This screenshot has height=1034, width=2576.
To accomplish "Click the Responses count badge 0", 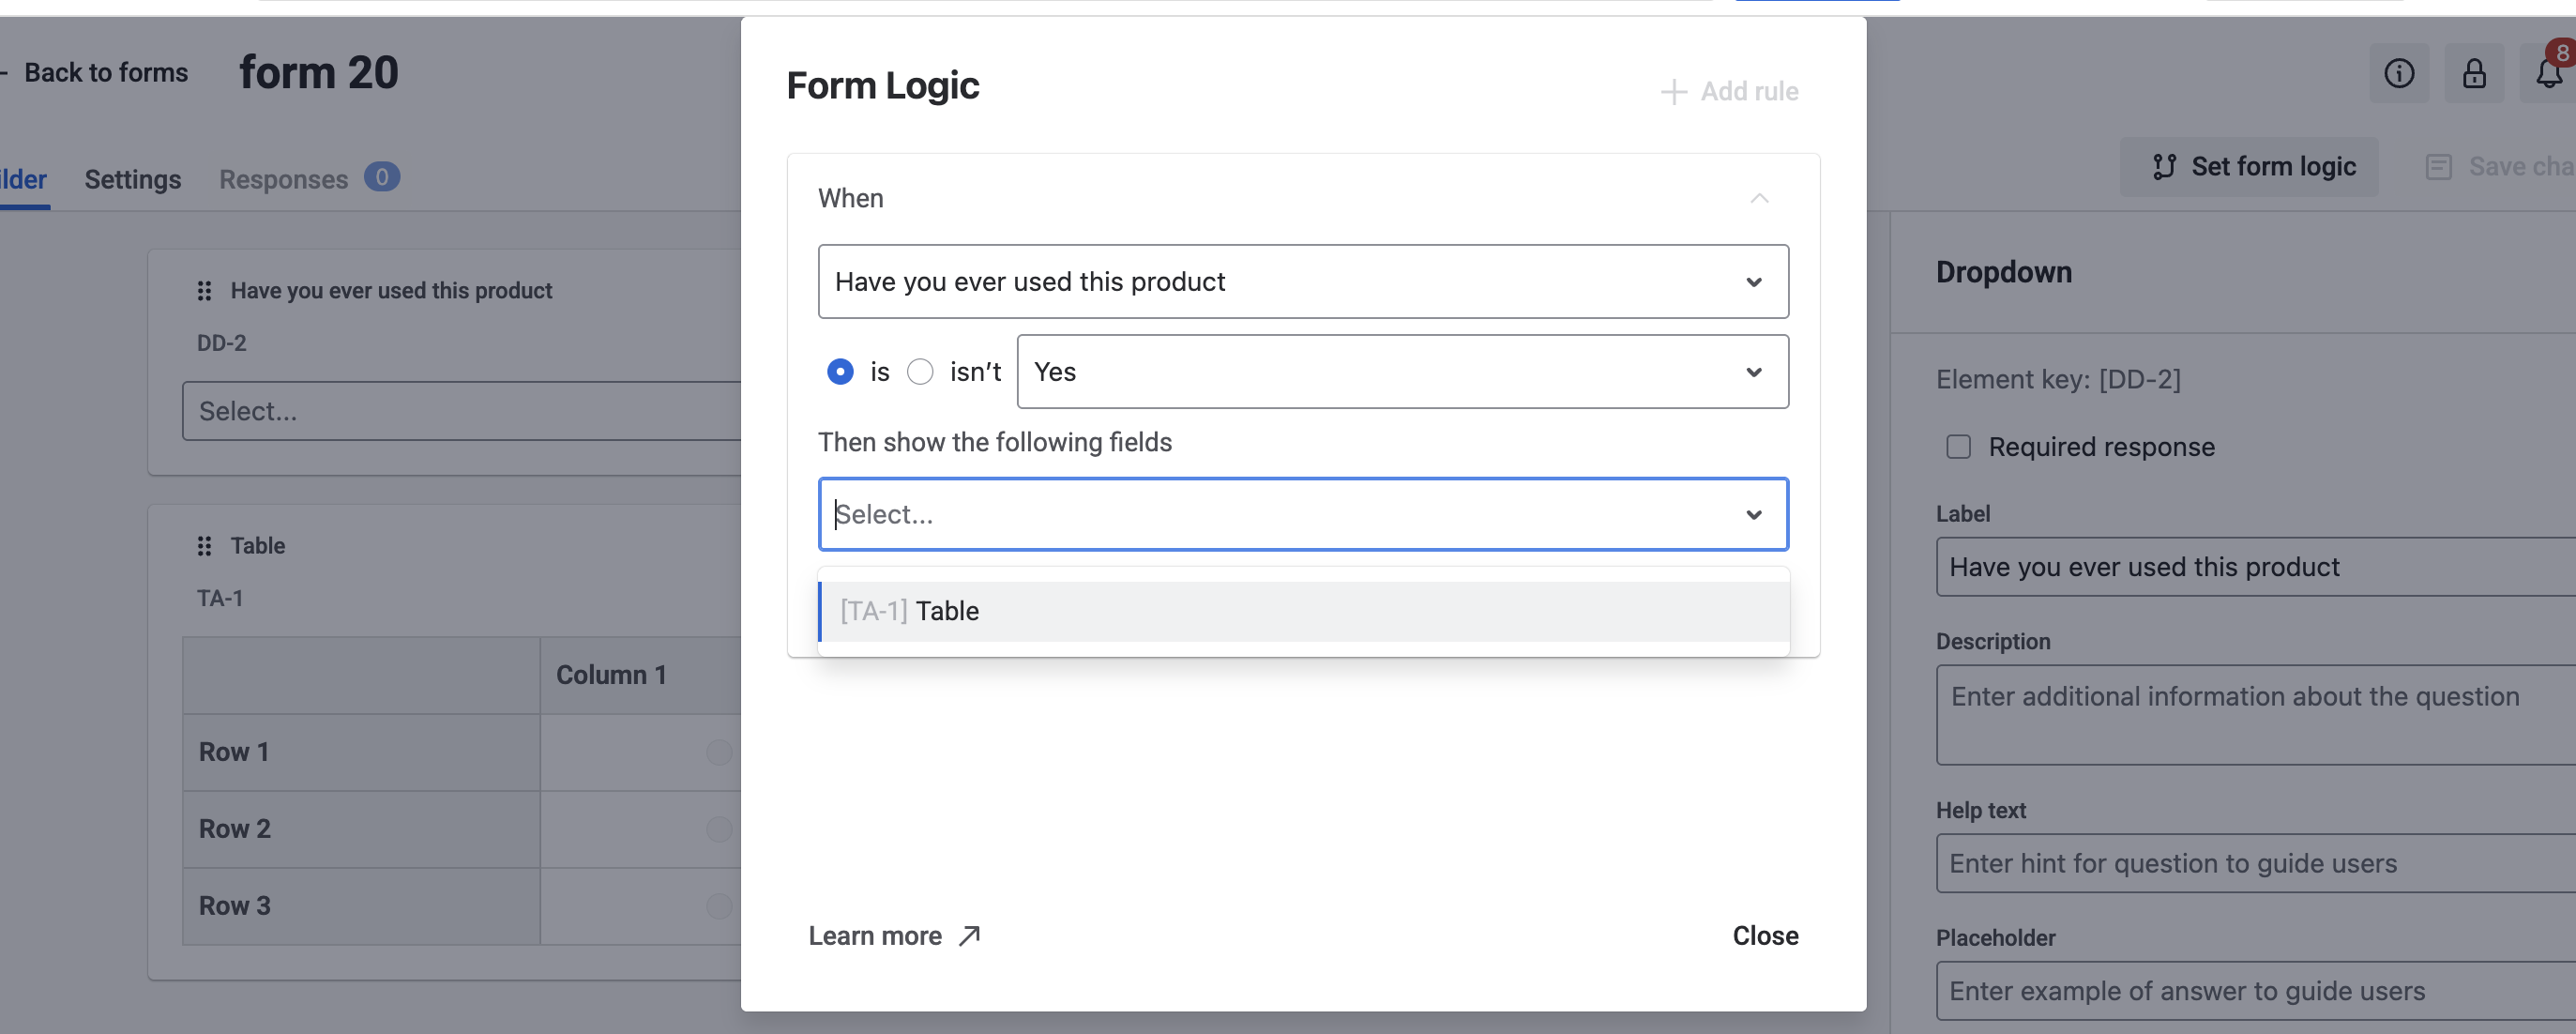I will tap(382, 177).
